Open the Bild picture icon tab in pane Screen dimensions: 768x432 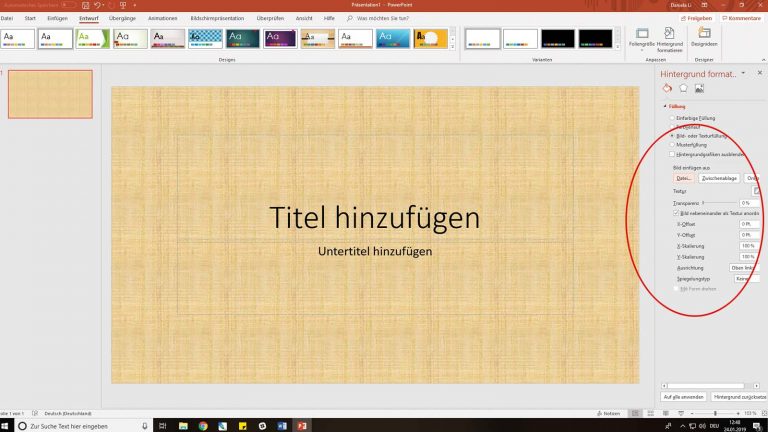click(x=698, y=89)
